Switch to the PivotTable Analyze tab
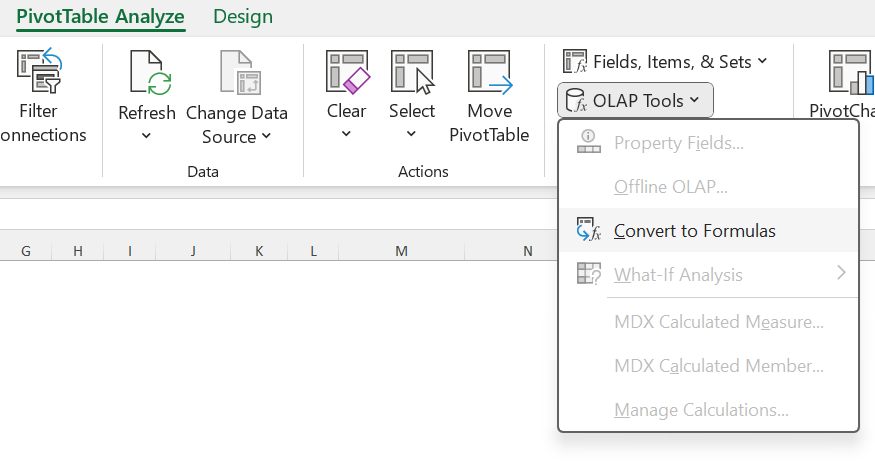This screenshot has width=875, height=466. 100,17
